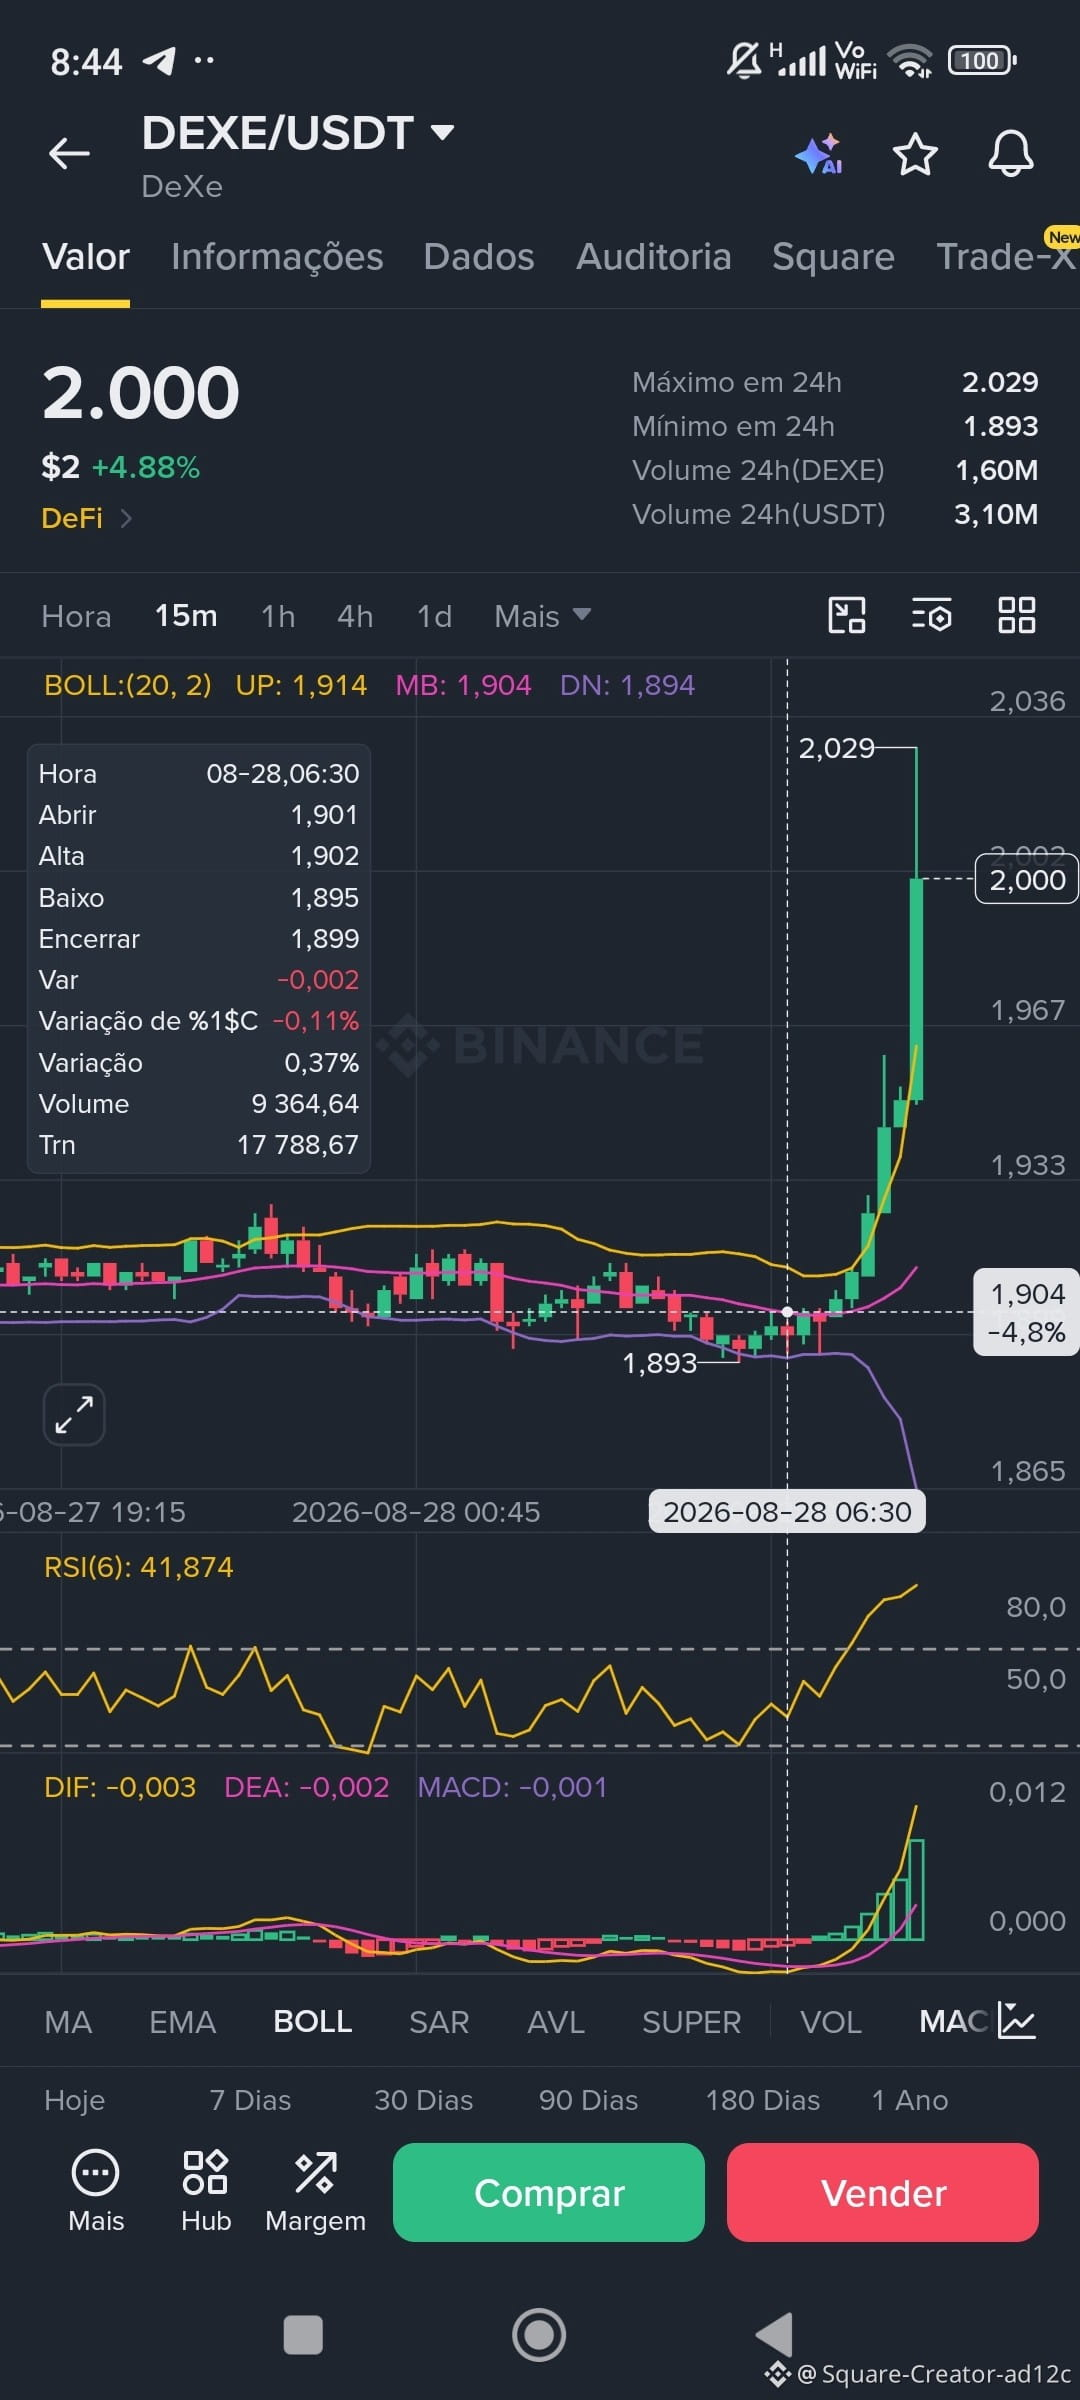Select the 7 Dias performance range
This screenshot has width=1080, height=2400.
[x=250, y=2100]
